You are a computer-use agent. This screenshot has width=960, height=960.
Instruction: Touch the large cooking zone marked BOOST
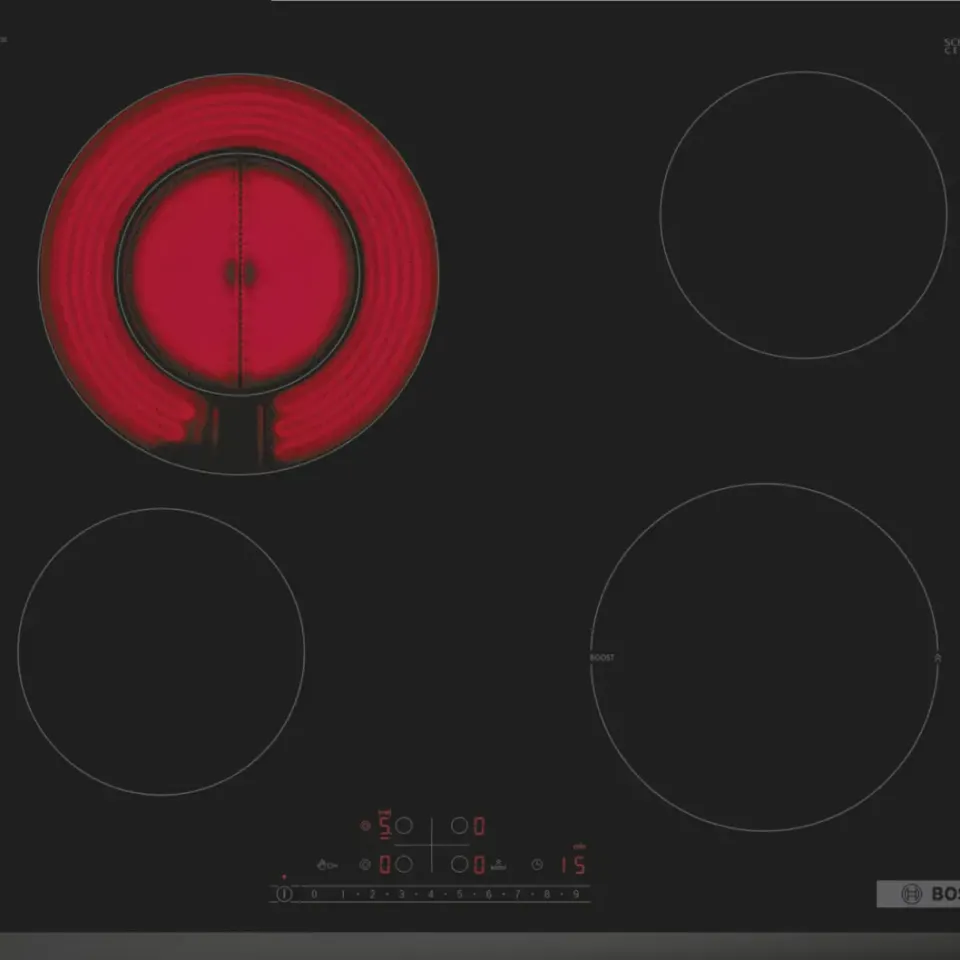764,658
